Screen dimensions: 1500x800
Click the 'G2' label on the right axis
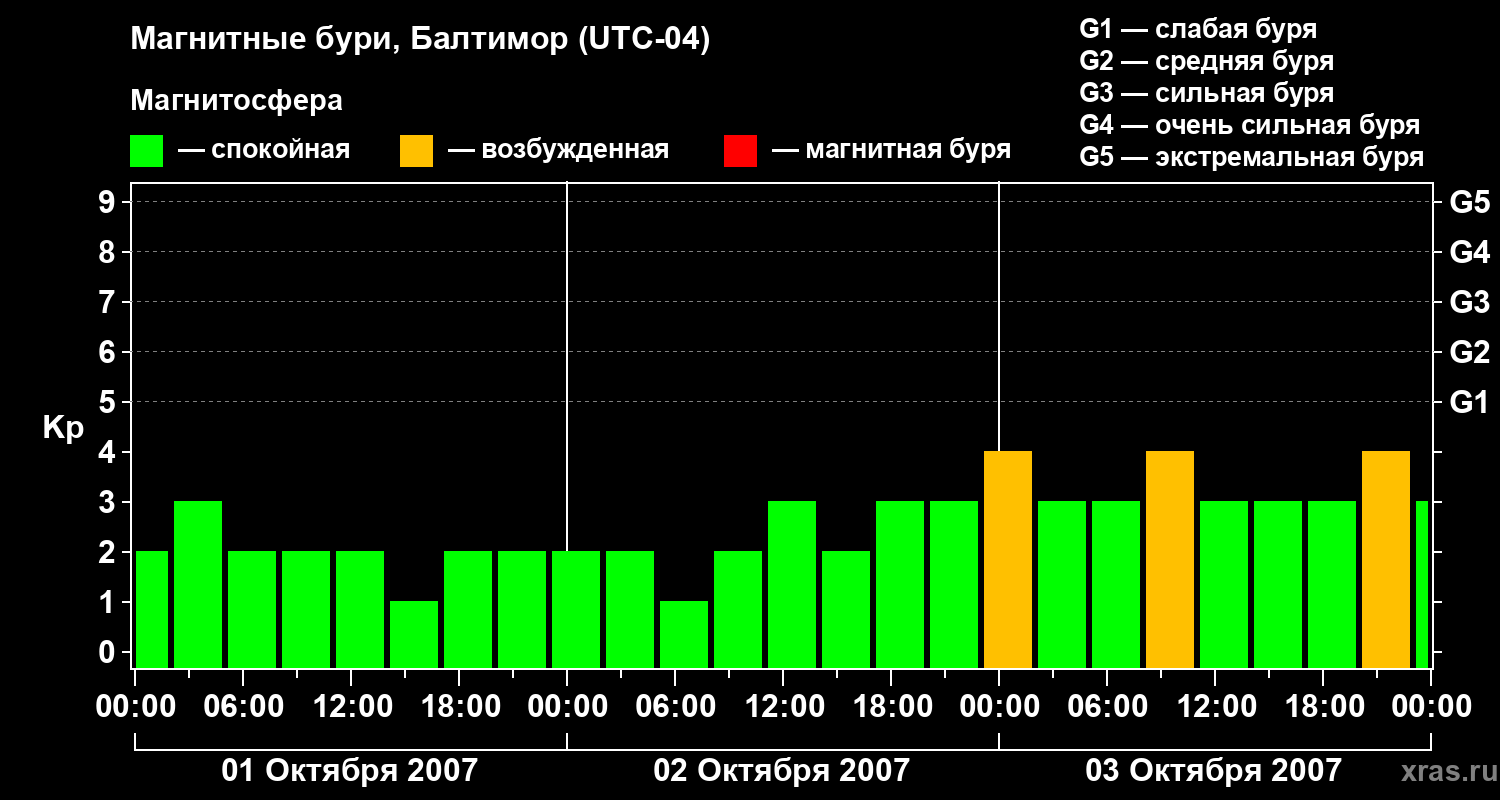(x=1469, y=352)
